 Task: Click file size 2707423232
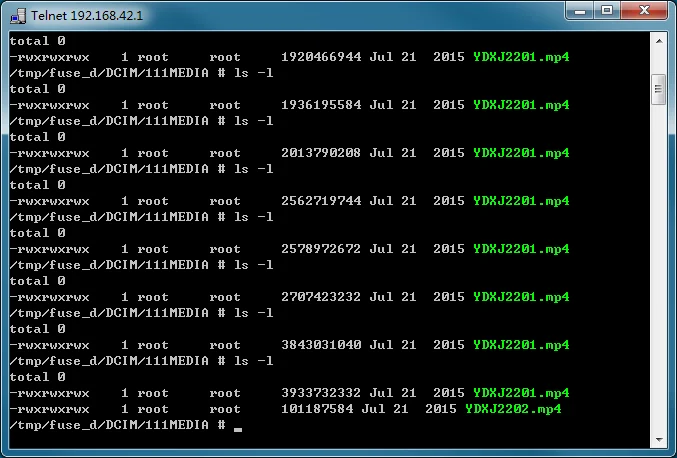(x=321, y=297)
